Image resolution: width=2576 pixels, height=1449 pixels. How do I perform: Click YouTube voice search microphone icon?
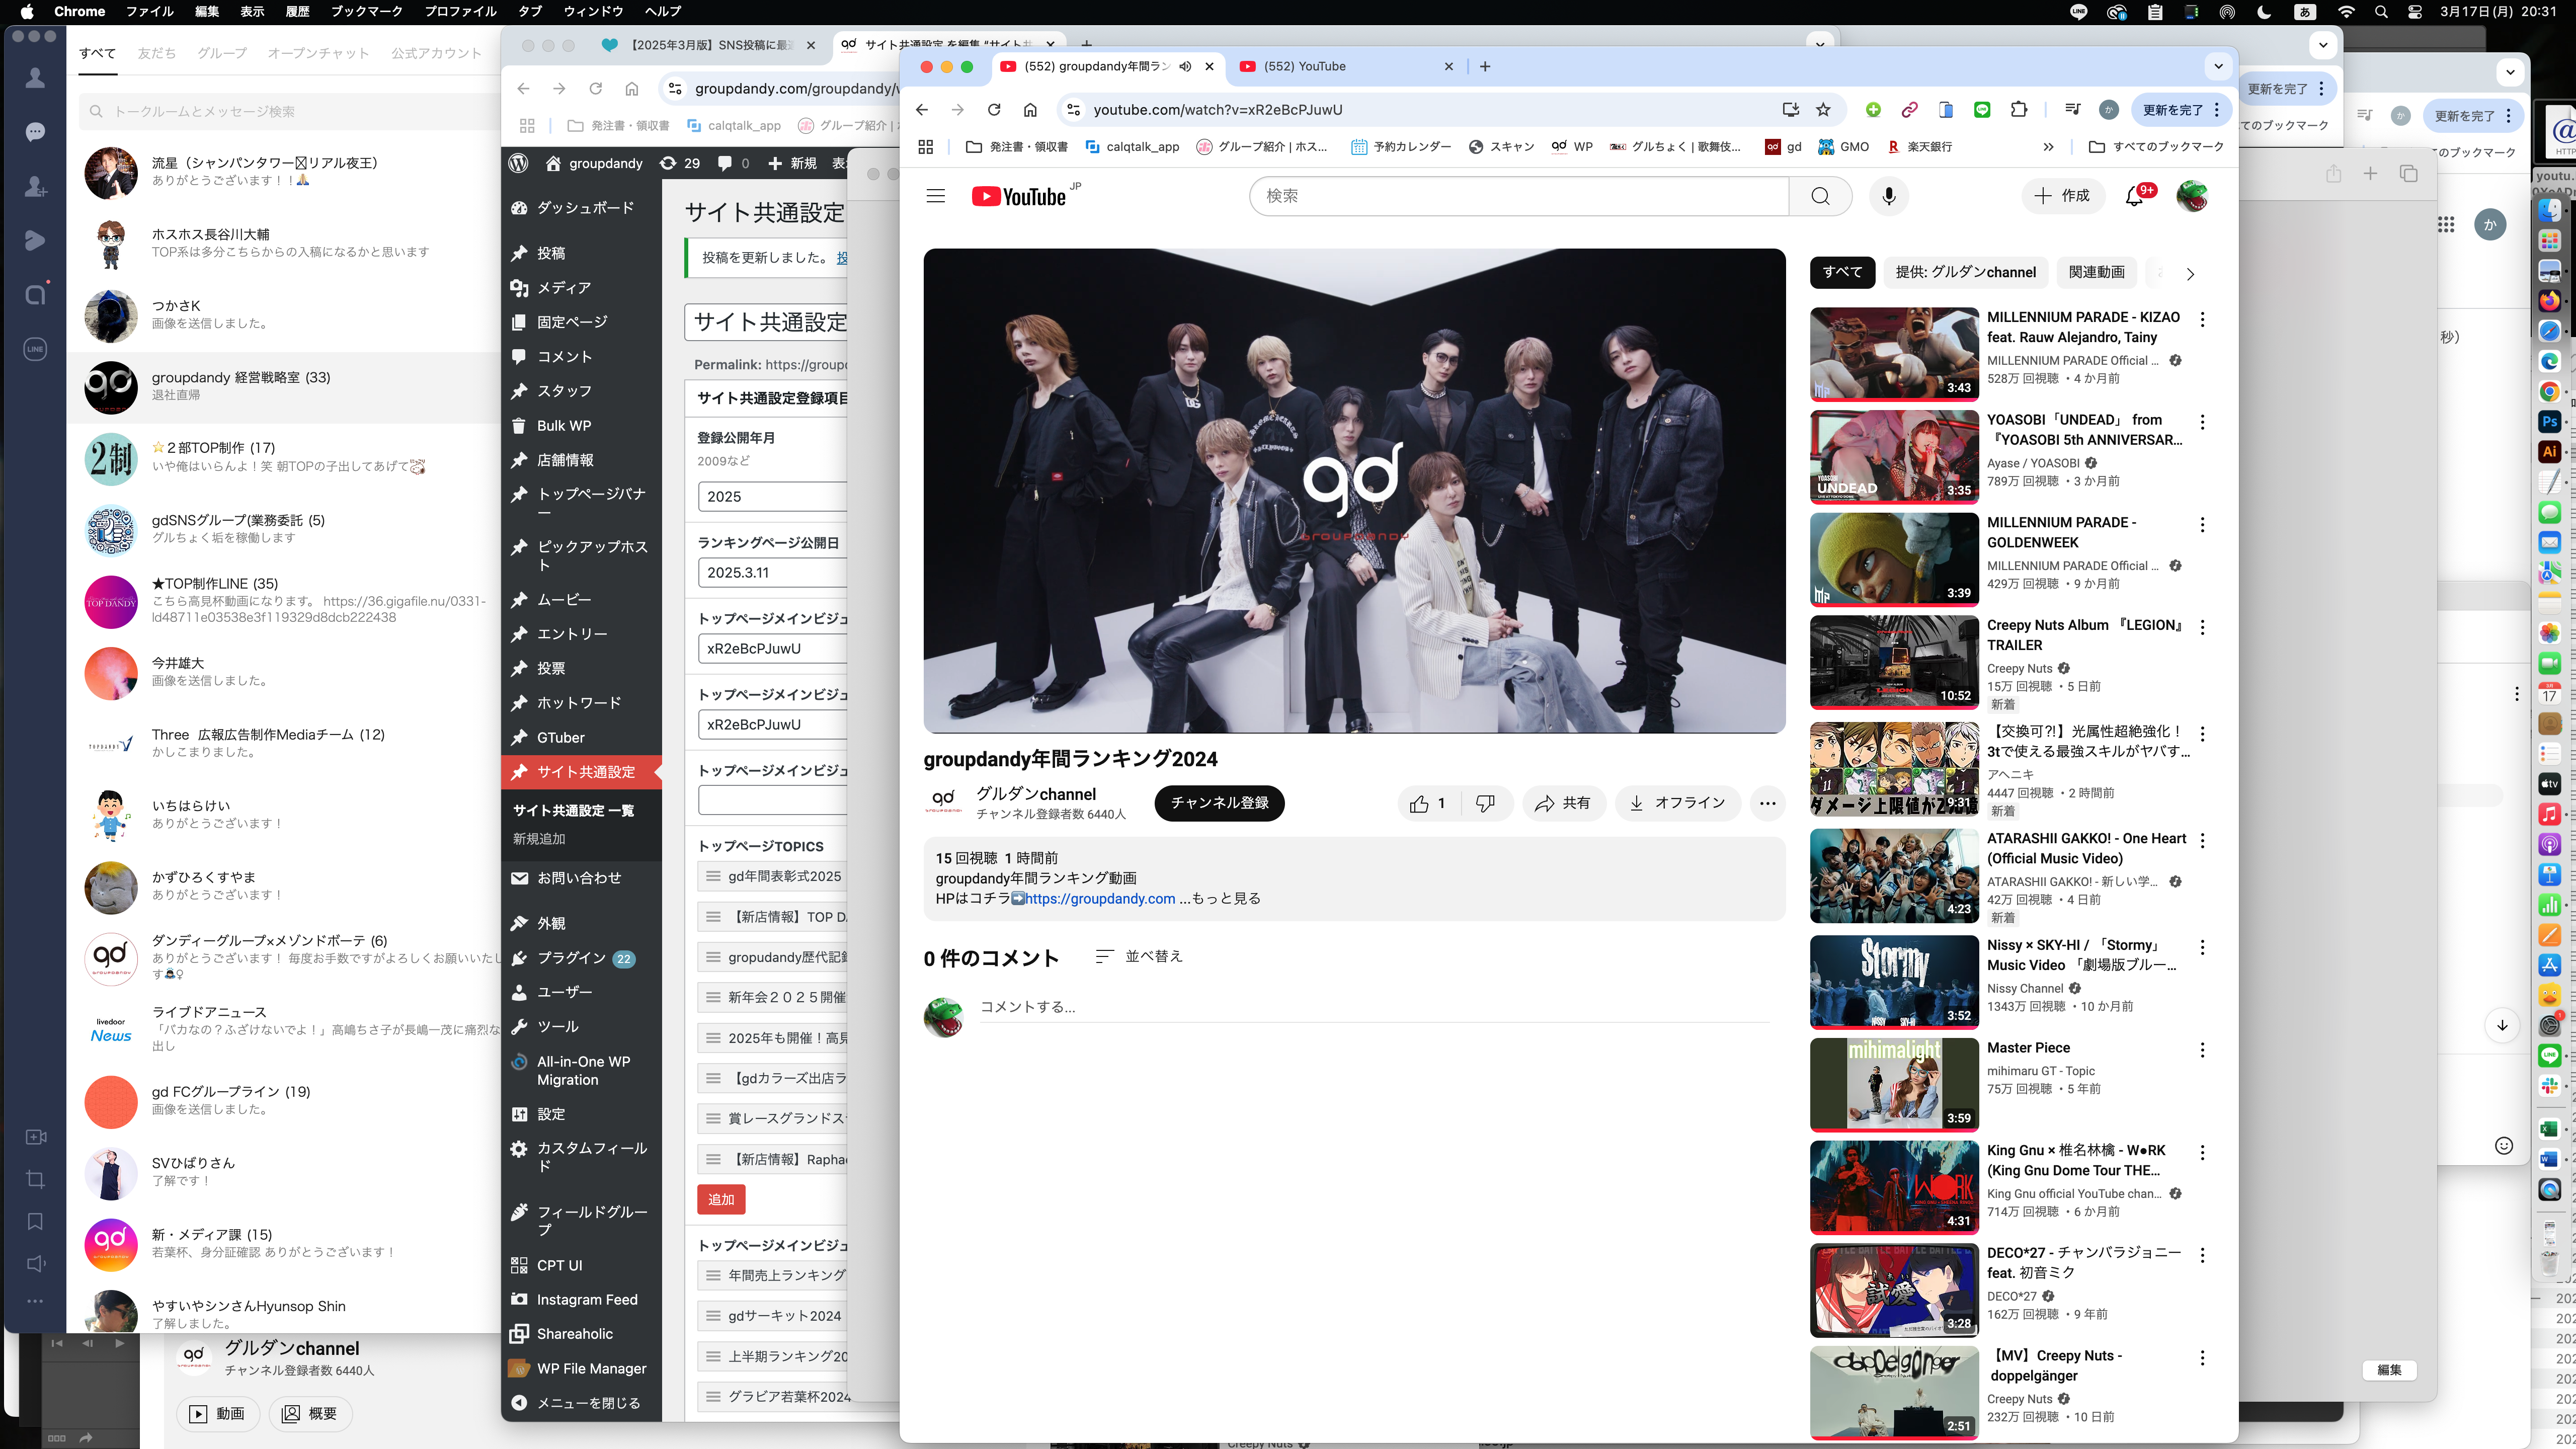[x=1889, y=196]
